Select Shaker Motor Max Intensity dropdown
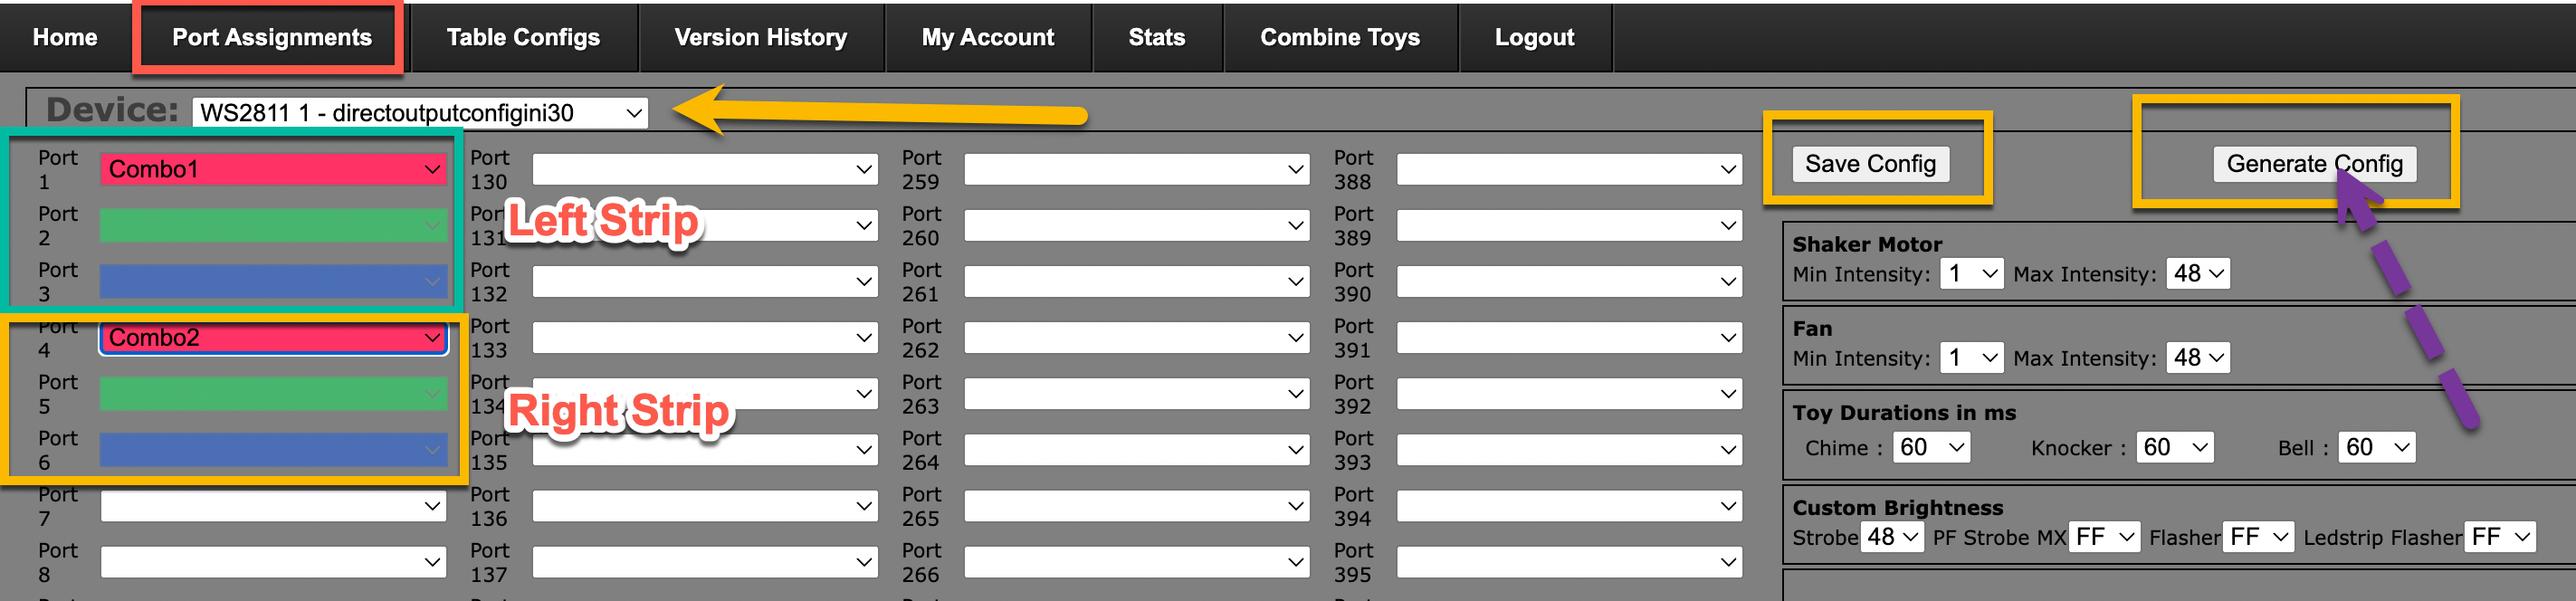The width and height of the screenshot is (2576, 601). click(2198, 274)
